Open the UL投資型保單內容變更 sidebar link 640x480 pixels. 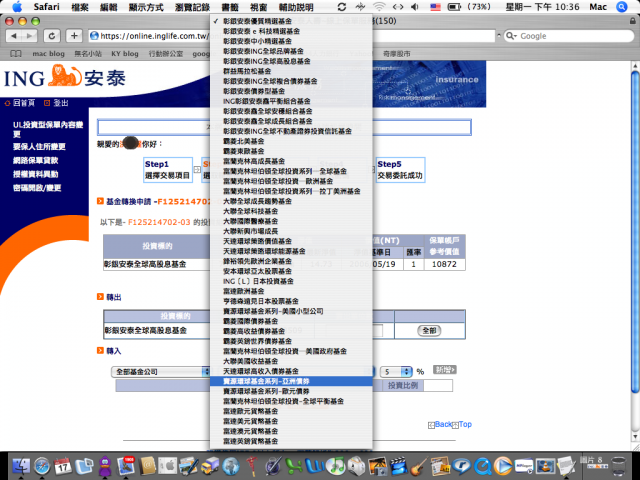48,129
